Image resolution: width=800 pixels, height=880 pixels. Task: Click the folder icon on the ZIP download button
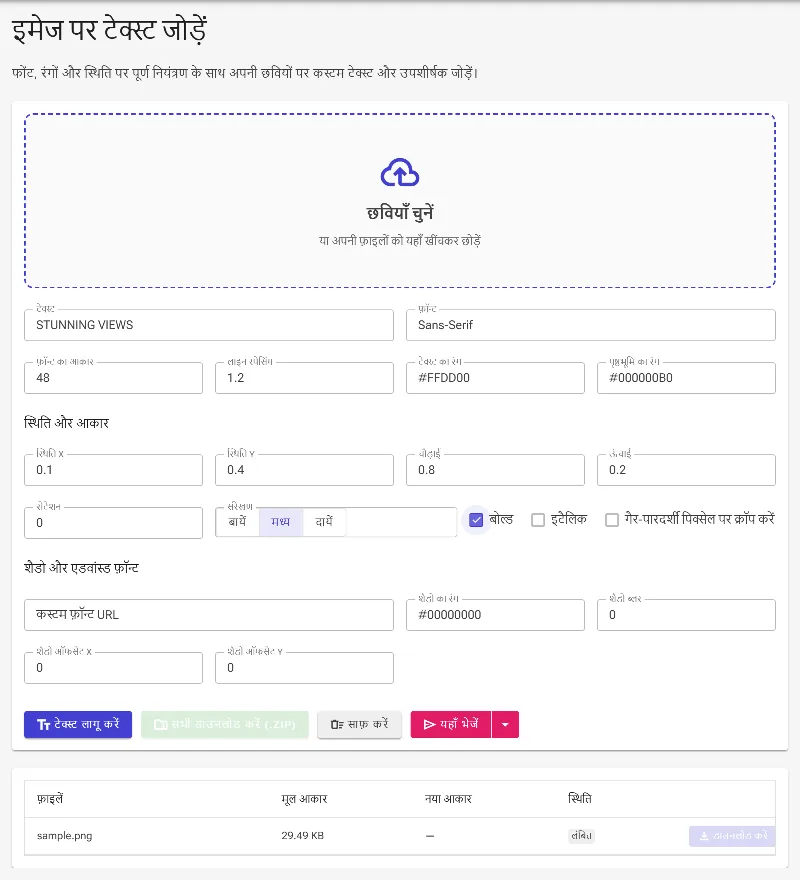click(161, 725)
